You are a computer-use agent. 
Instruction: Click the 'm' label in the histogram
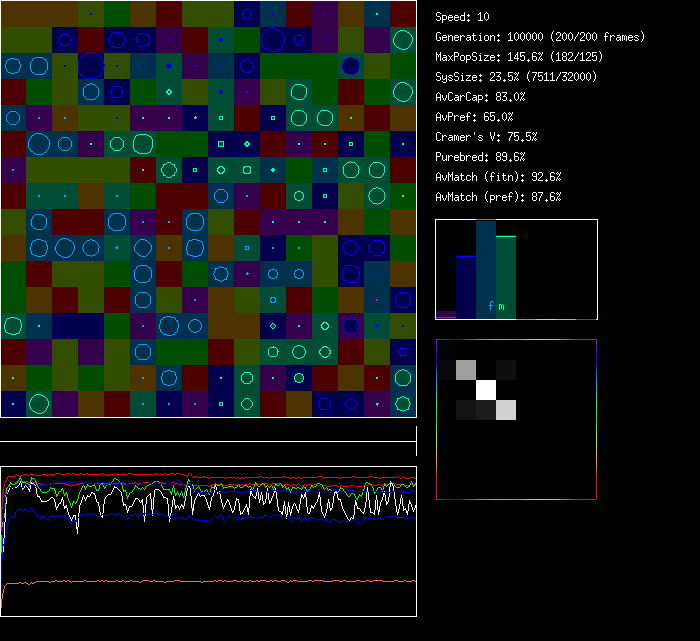coord(502,306)
